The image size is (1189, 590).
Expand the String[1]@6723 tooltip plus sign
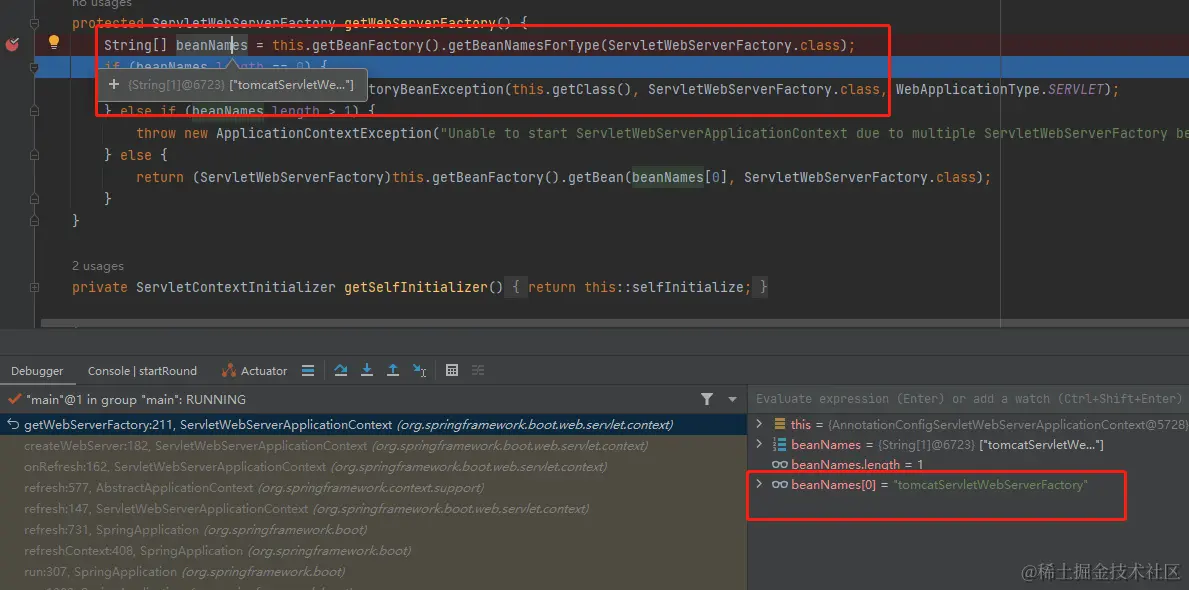[x=114, y=85]
